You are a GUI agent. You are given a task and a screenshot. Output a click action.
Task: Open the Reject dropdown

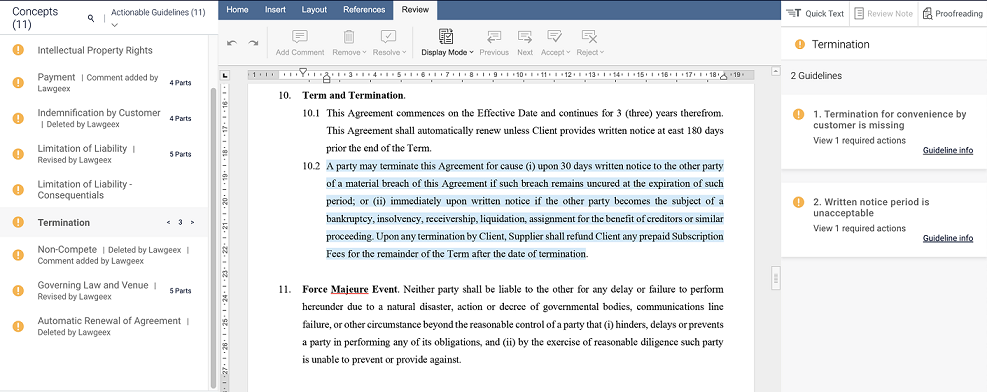click(590, 43)
